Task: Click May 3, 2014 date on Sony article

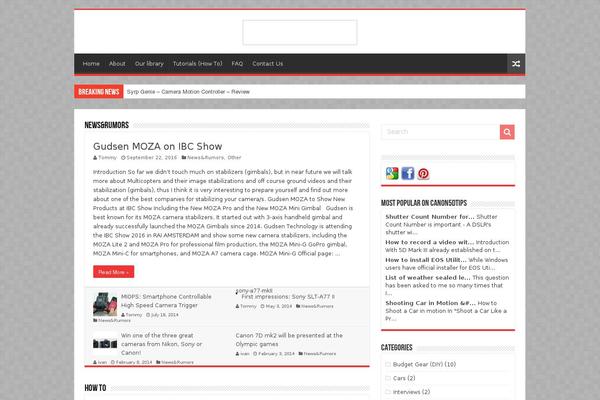Action: [x=279, y=306]
